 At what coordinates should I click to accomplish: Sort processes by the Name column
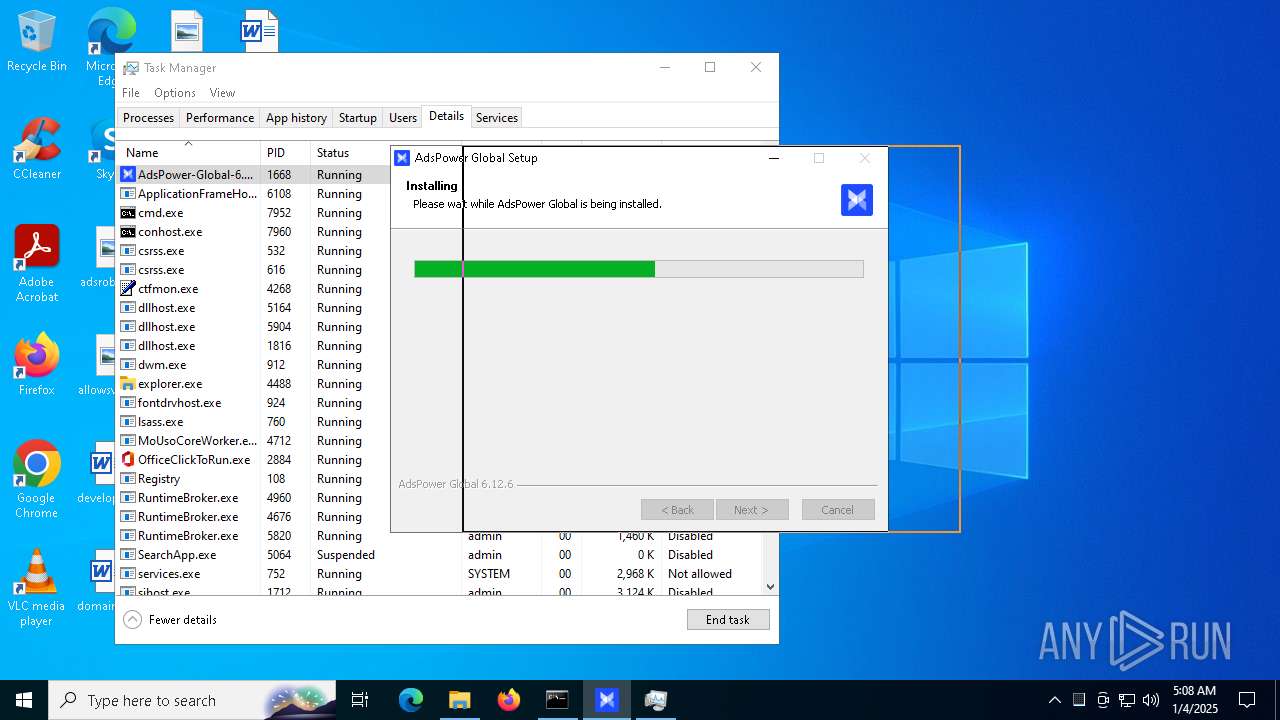188,153
